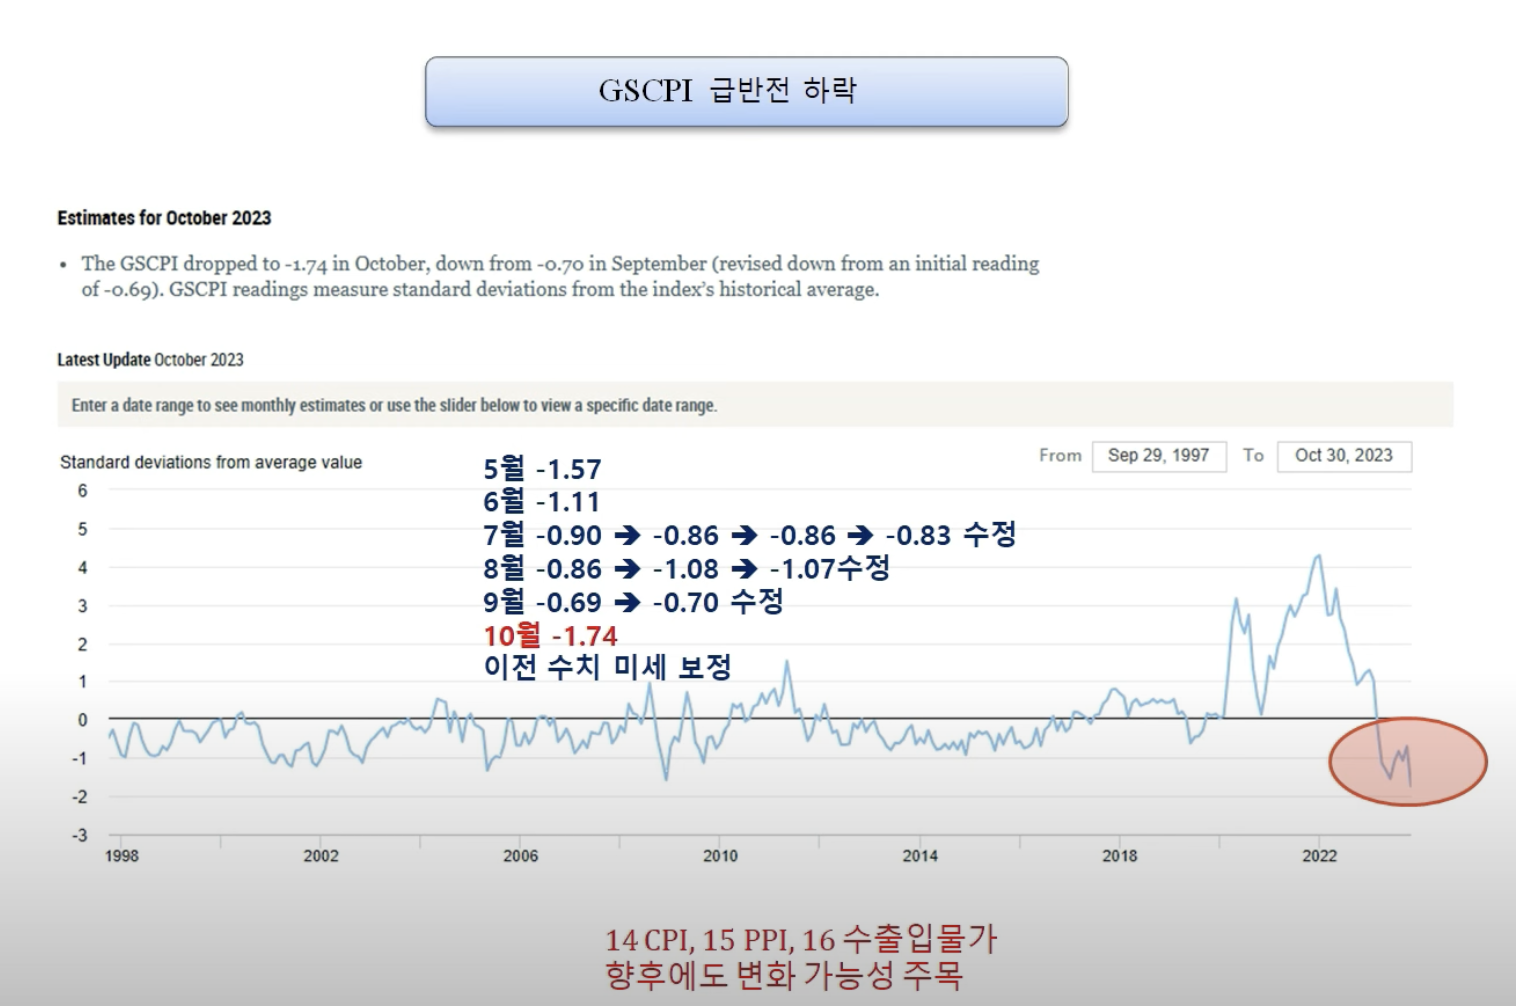The height and width of the screenshot is (1006, 1516).
Task: Click the red circle highlight on the chart
Action: pyautogui.click(x=1407, y=761)
